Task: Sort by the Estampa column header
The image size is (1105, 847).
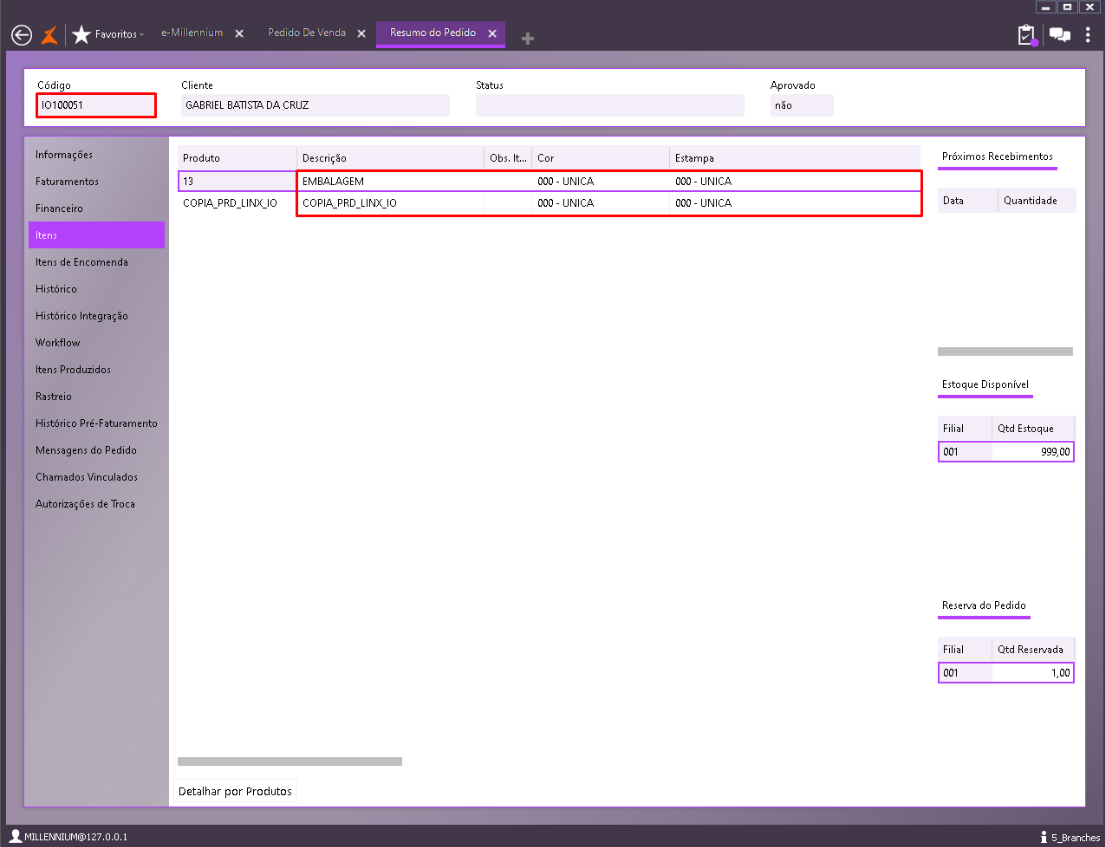Action: tap(795, 158)
